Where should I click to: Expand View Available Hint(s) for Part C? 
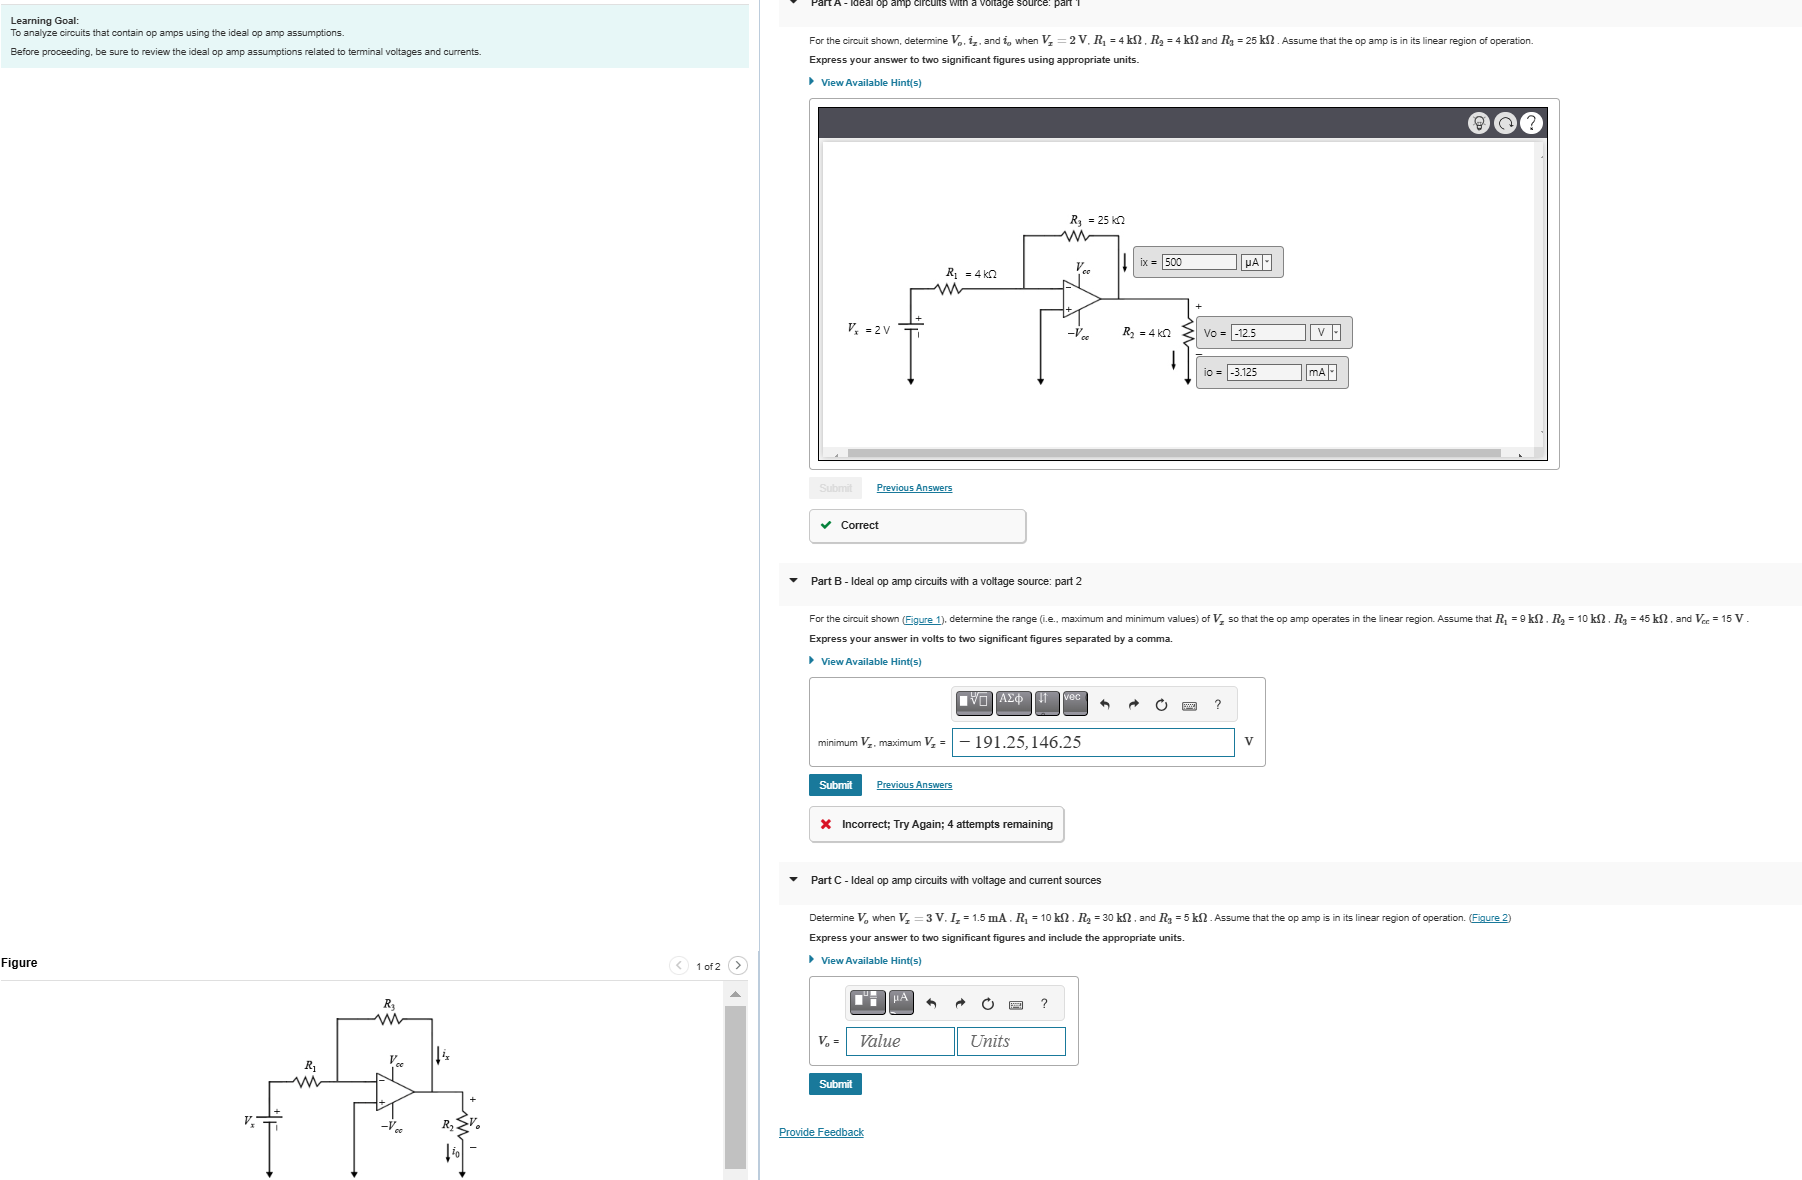coord(869,960)
